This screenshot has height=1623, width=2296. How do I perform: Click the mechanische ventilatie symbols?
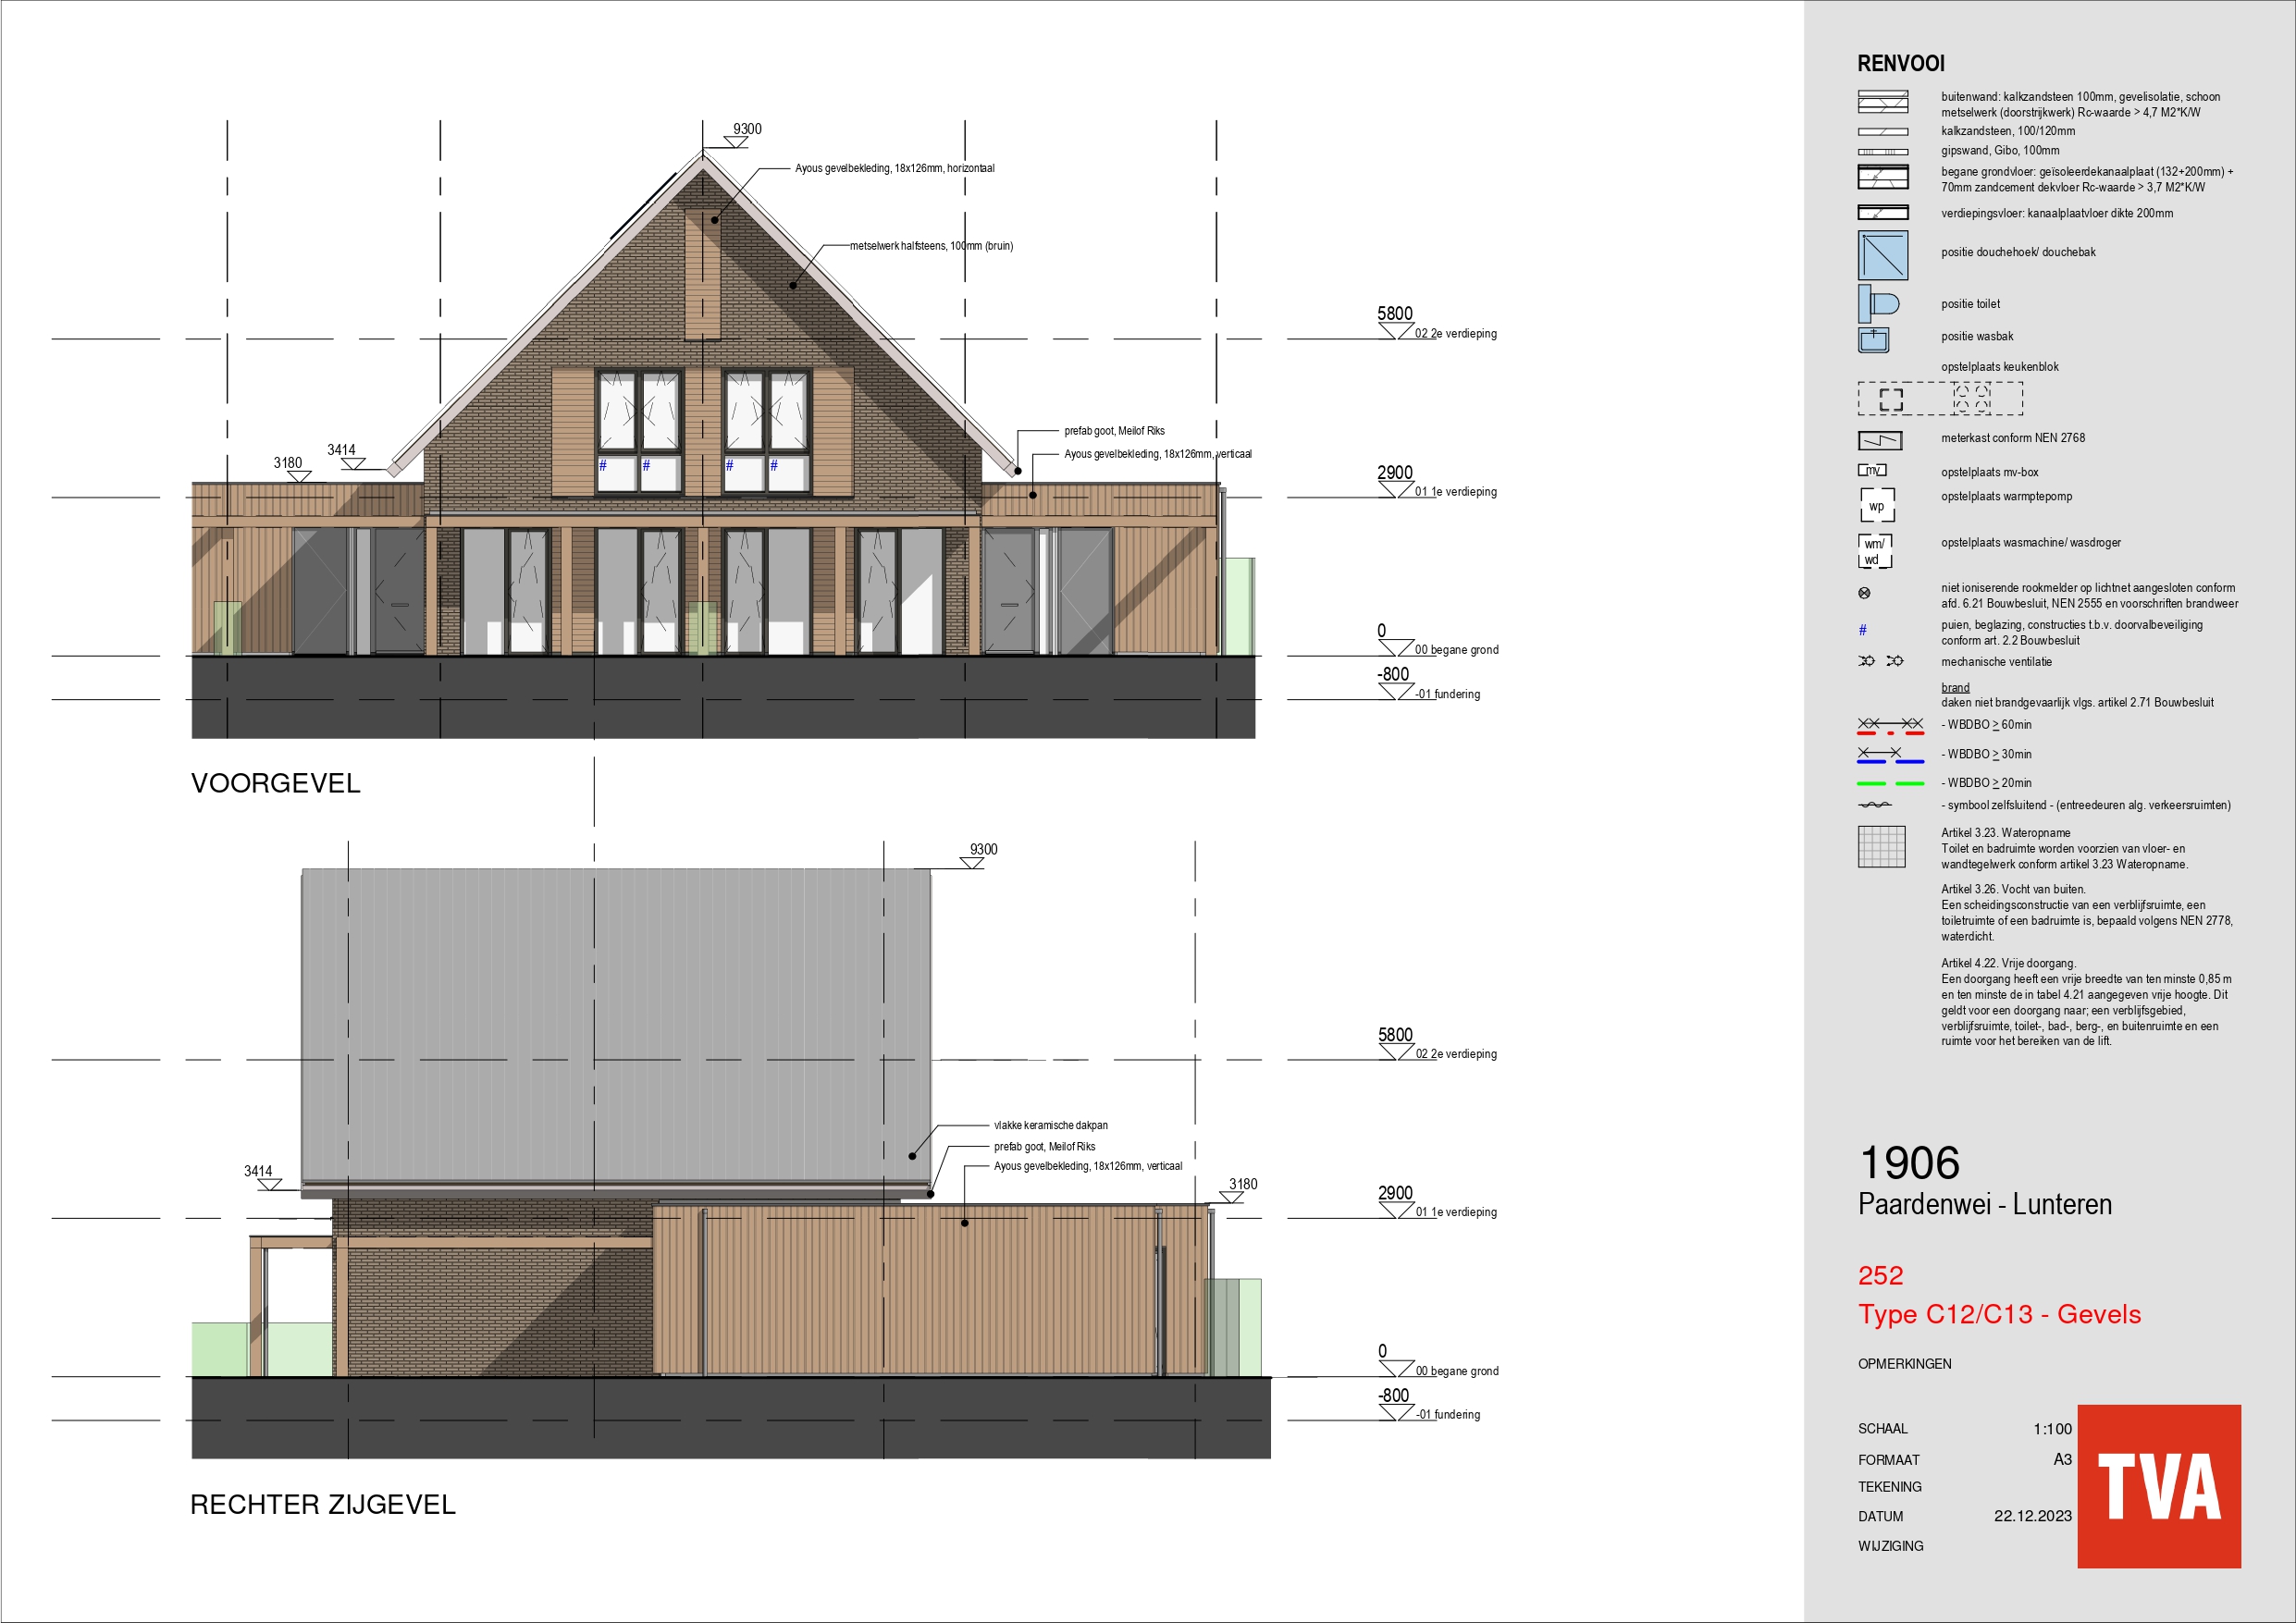point(1880,661)
